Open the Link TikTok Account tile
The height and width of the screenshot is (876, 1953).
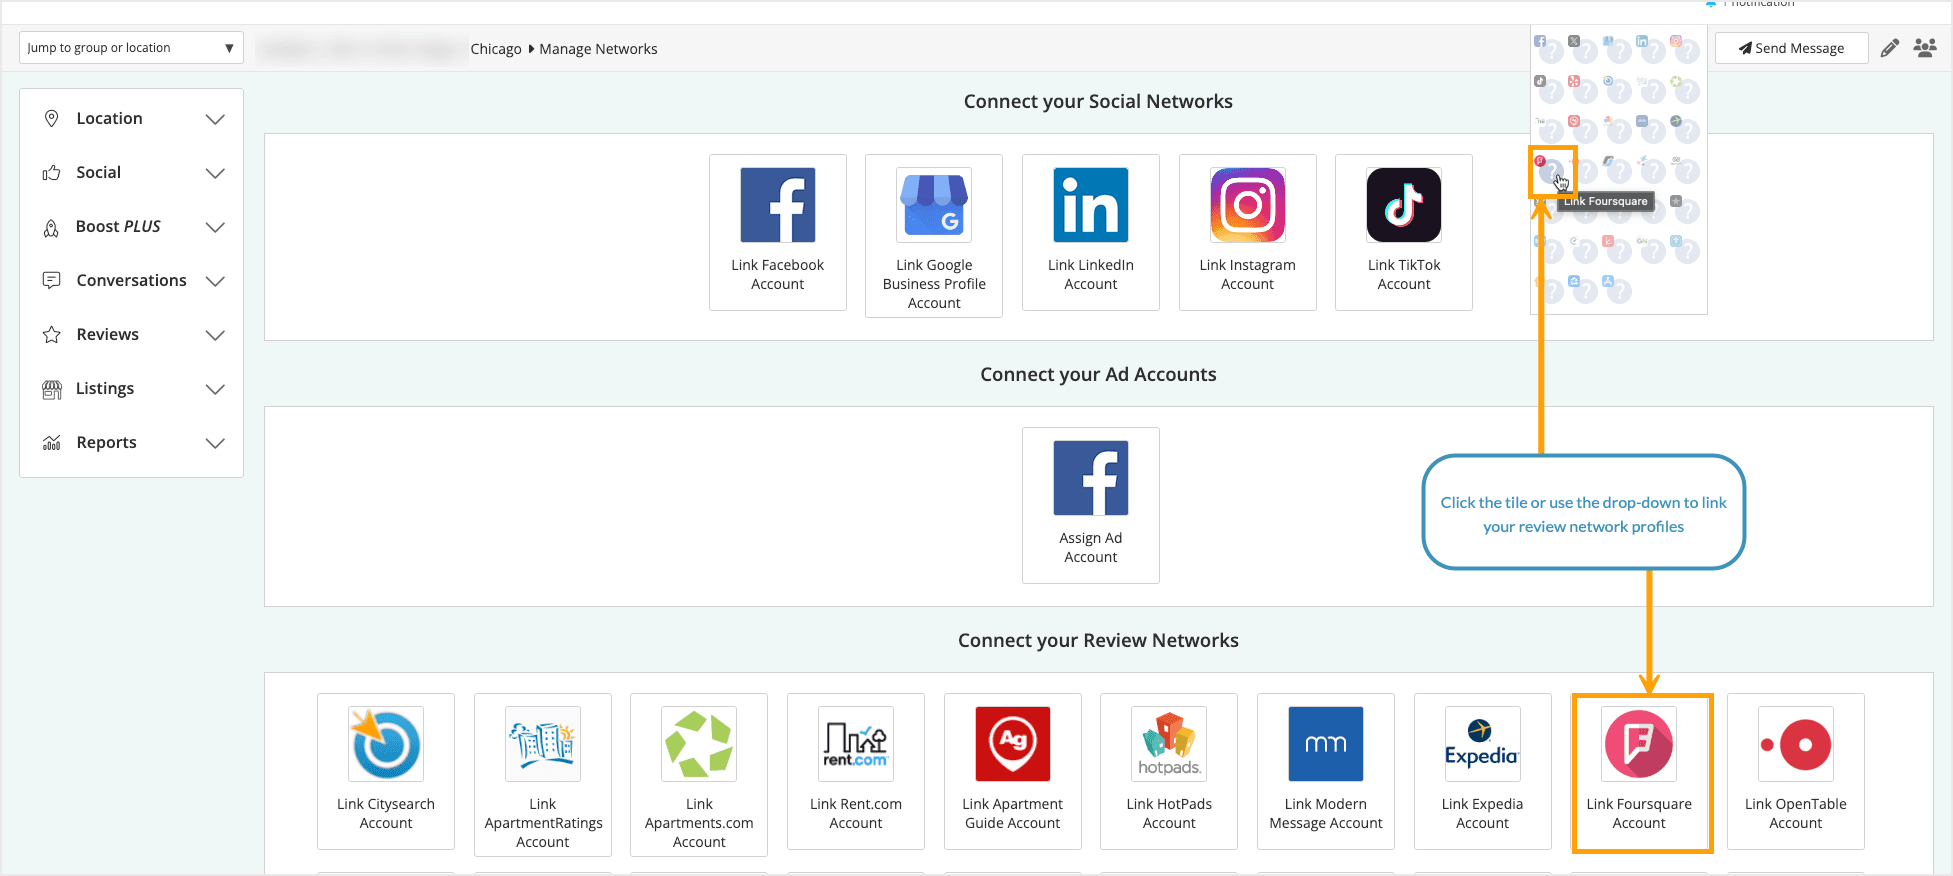[x=1403, y=232]
